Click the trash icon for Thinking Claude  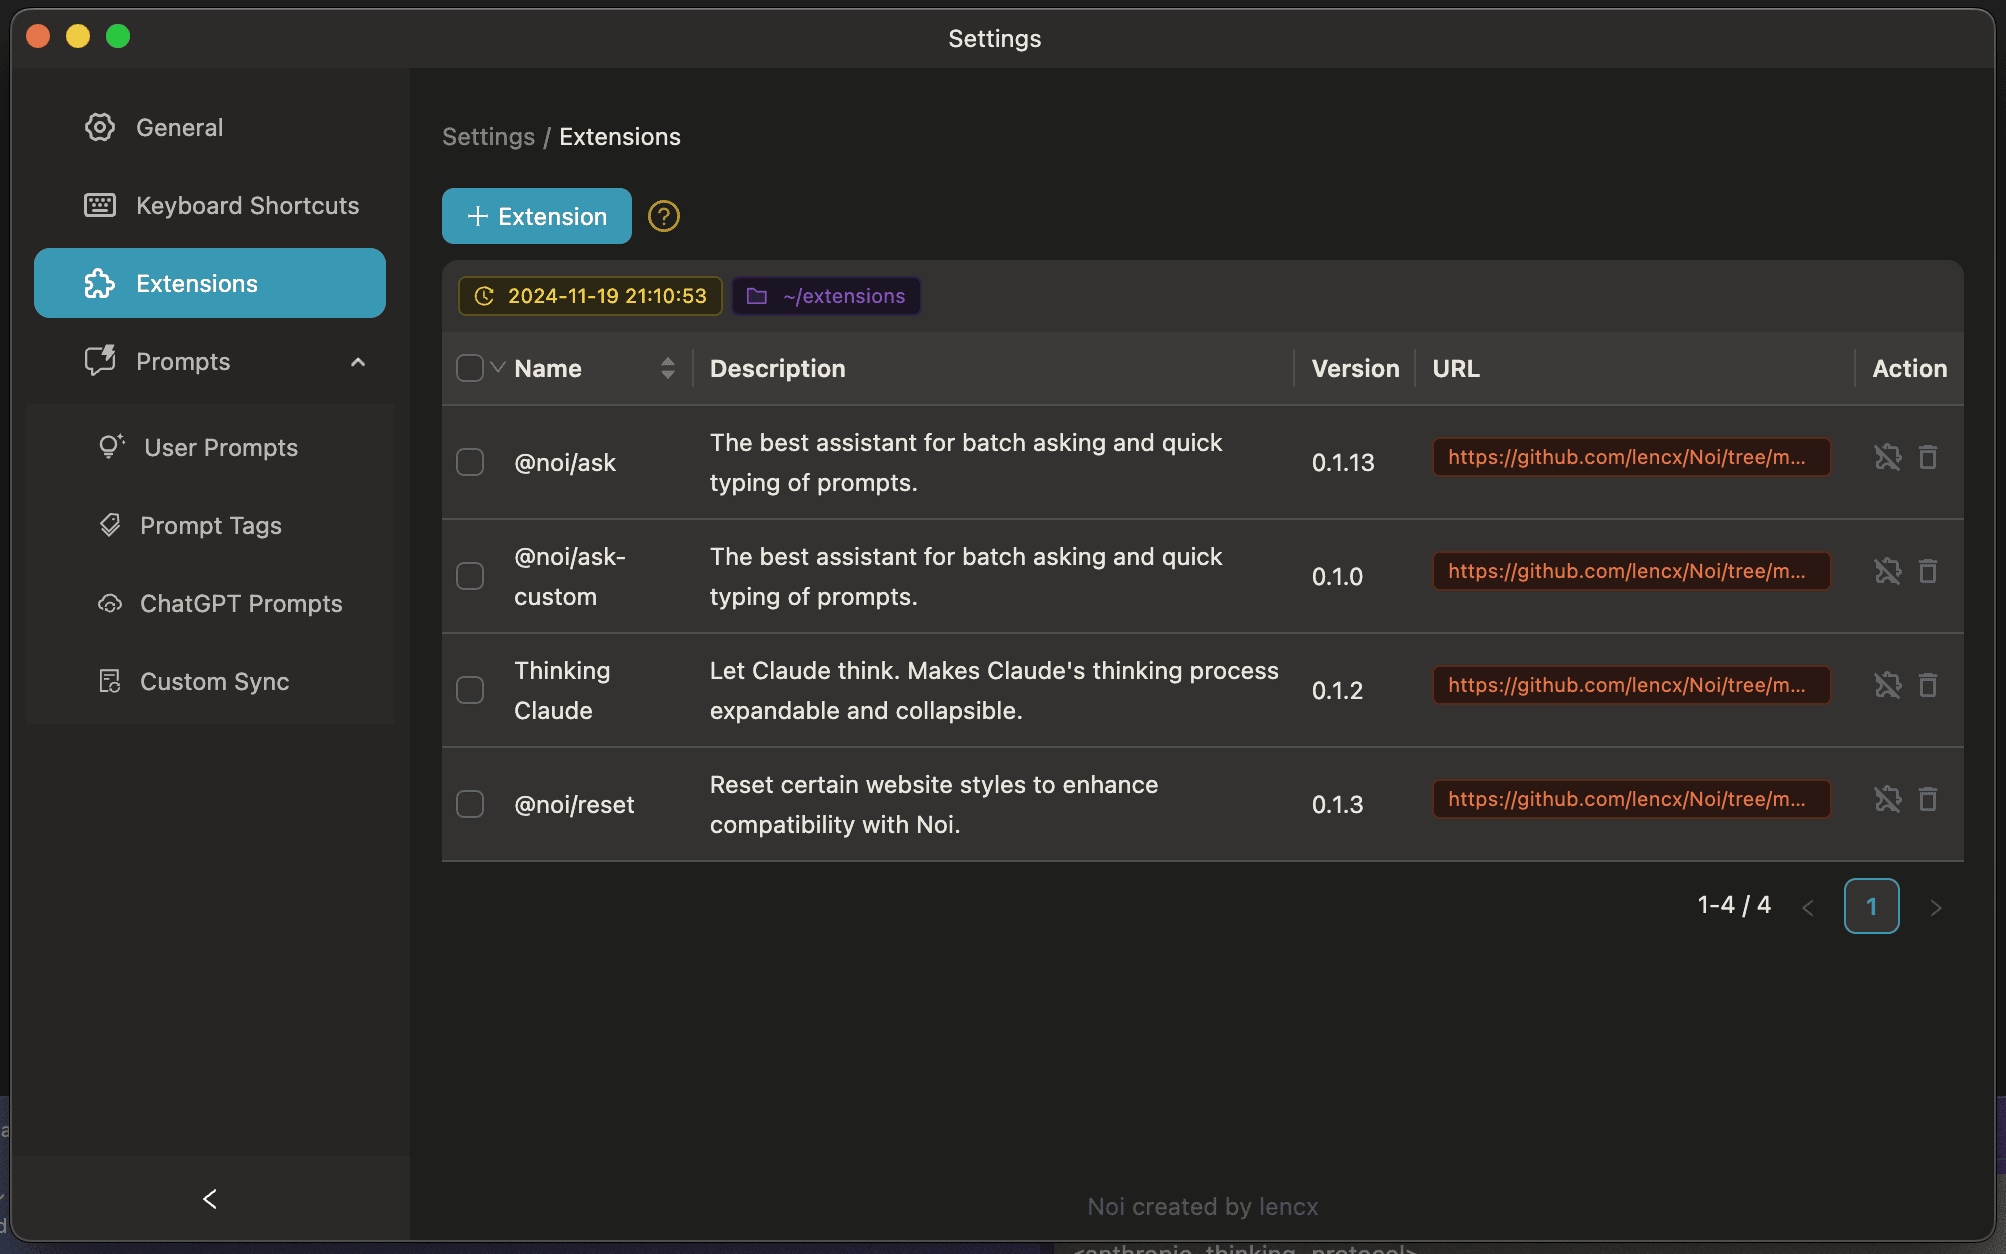pyautogui.click(x=1928, y=686)
